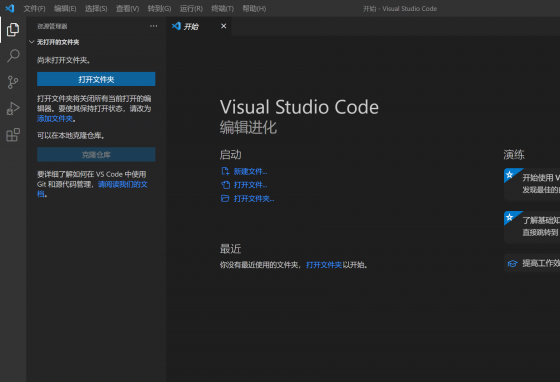Click the new file icon beside 新建文件
The image size is (560, 382).
pos(225,171)
